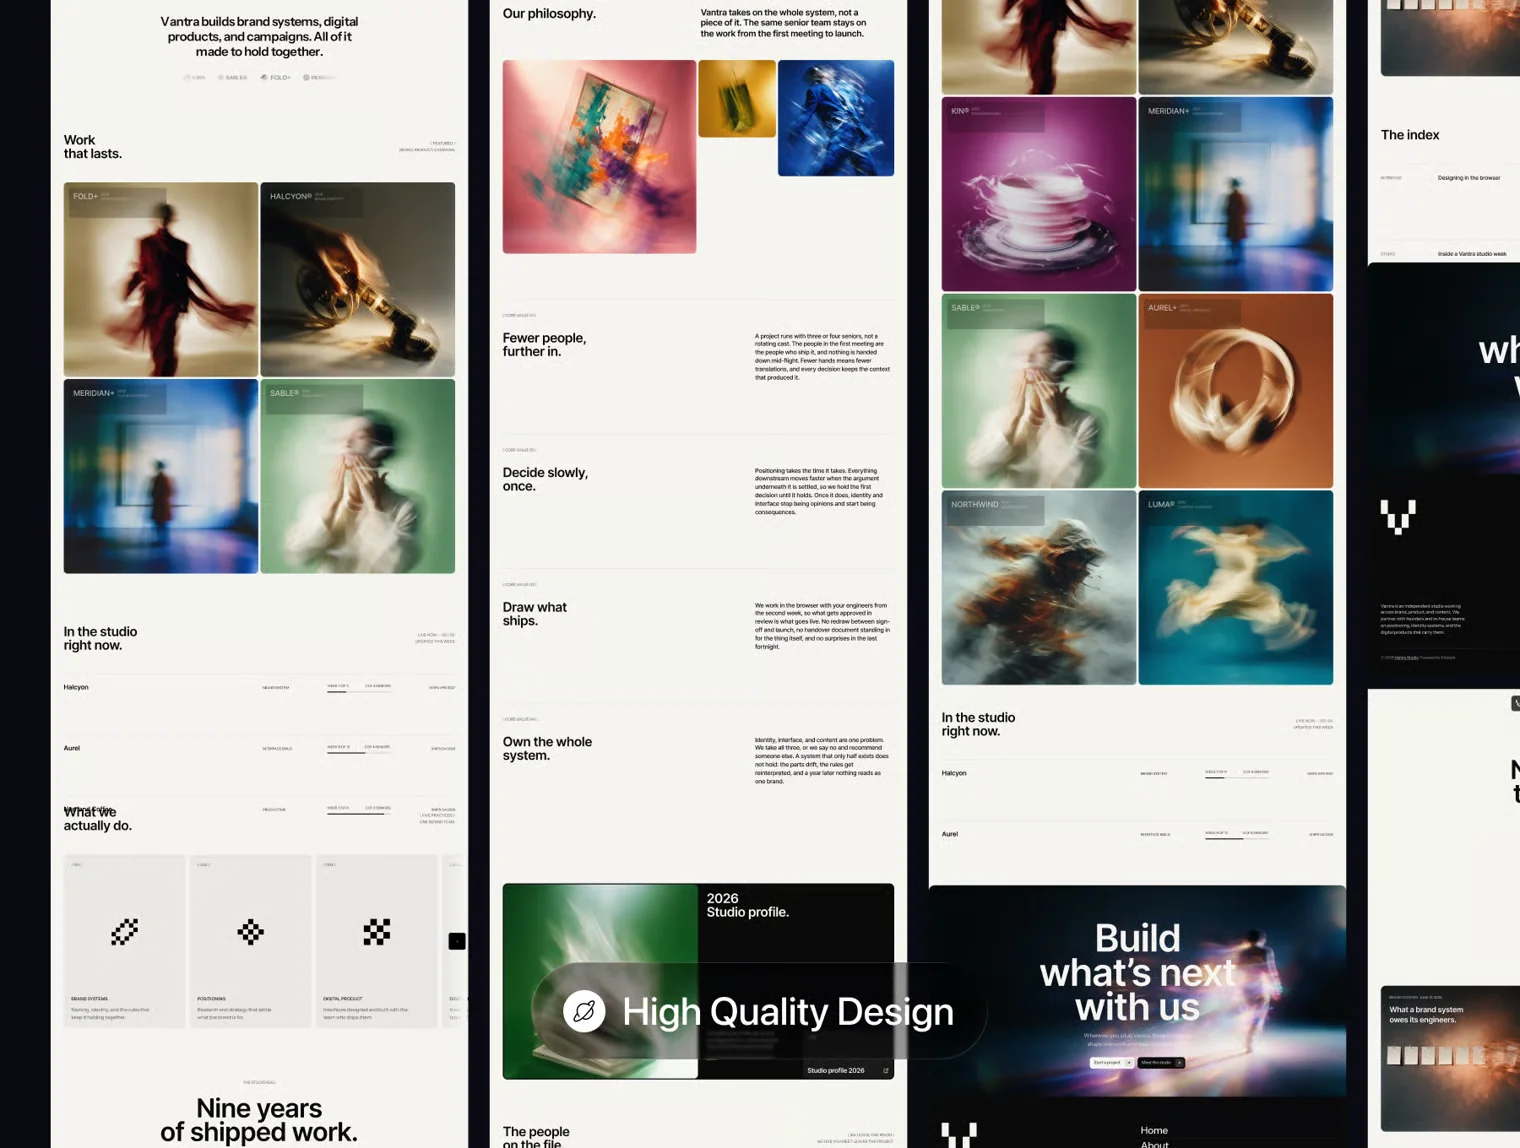Open the SABLE thumbnail on the first page
This screenshot has height=1148, width=1520.
pos(358,476)
